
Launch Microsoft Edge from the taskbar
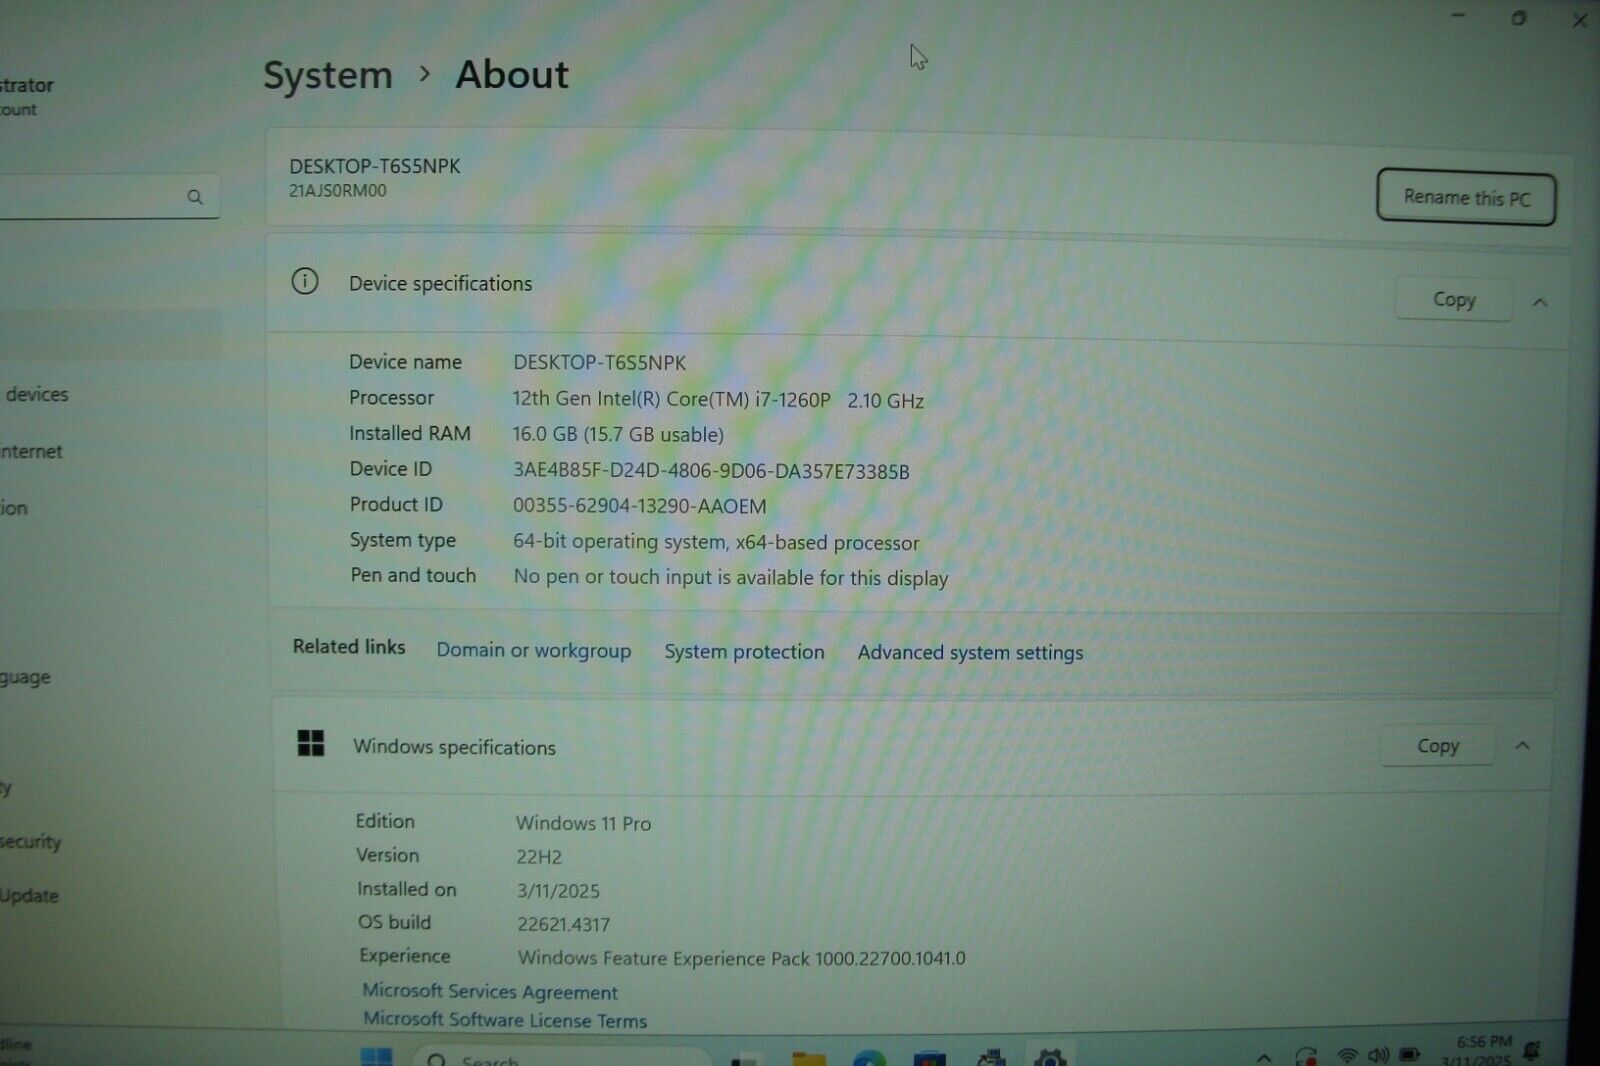(x=869, y=1058)
